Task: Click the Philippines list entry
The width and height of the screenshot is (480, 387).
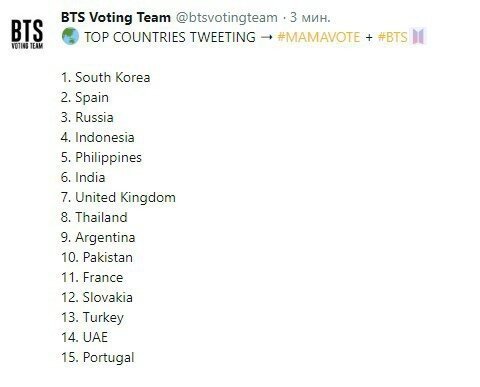Action: (x=101, y=158)
